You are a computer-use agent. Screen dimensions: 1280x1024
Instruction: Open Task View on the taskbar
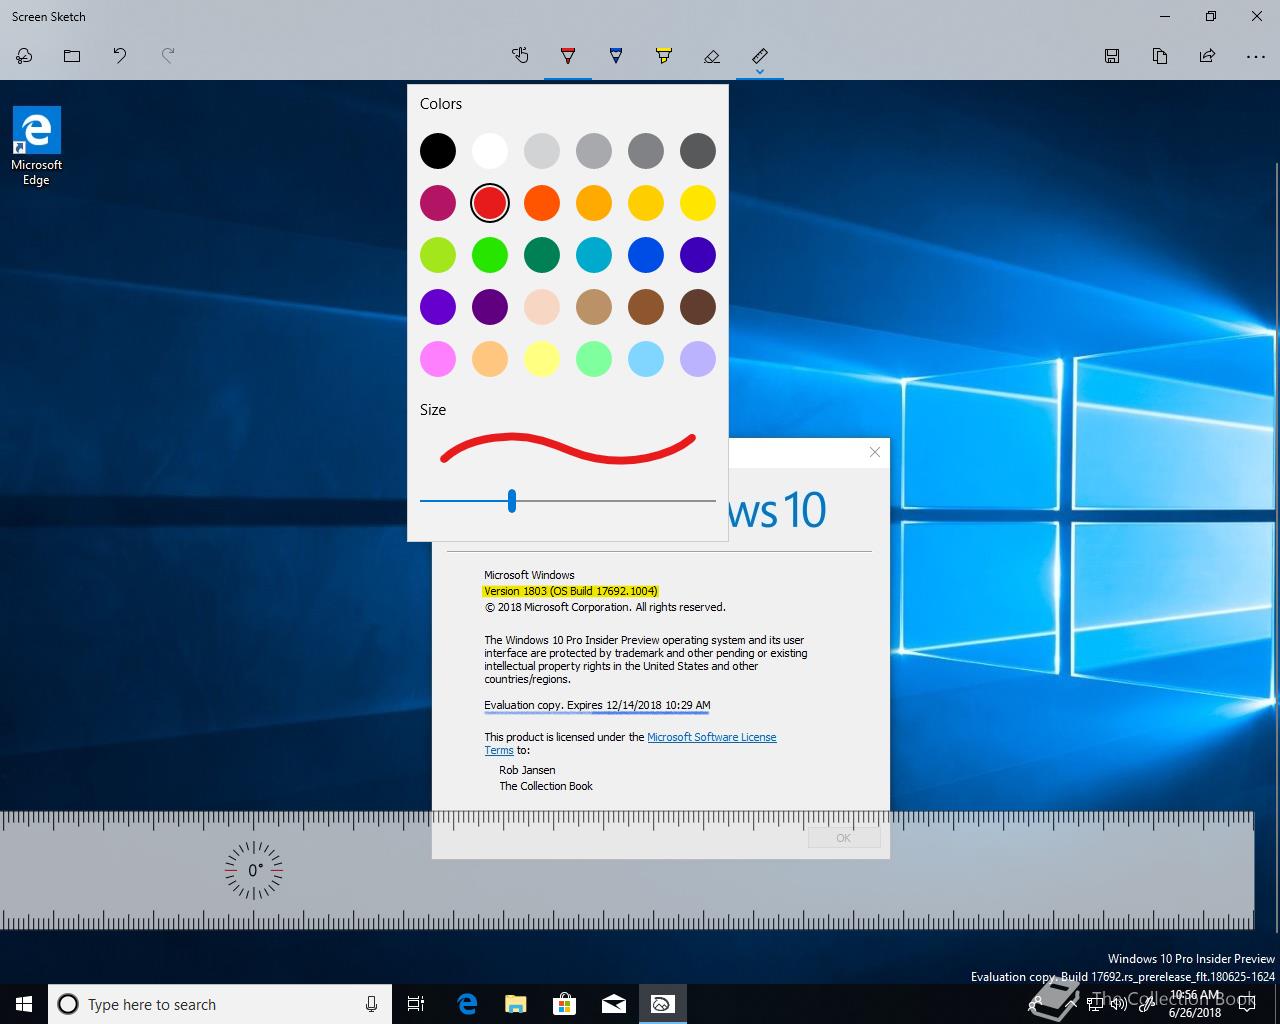click(x=416, y=1004)
